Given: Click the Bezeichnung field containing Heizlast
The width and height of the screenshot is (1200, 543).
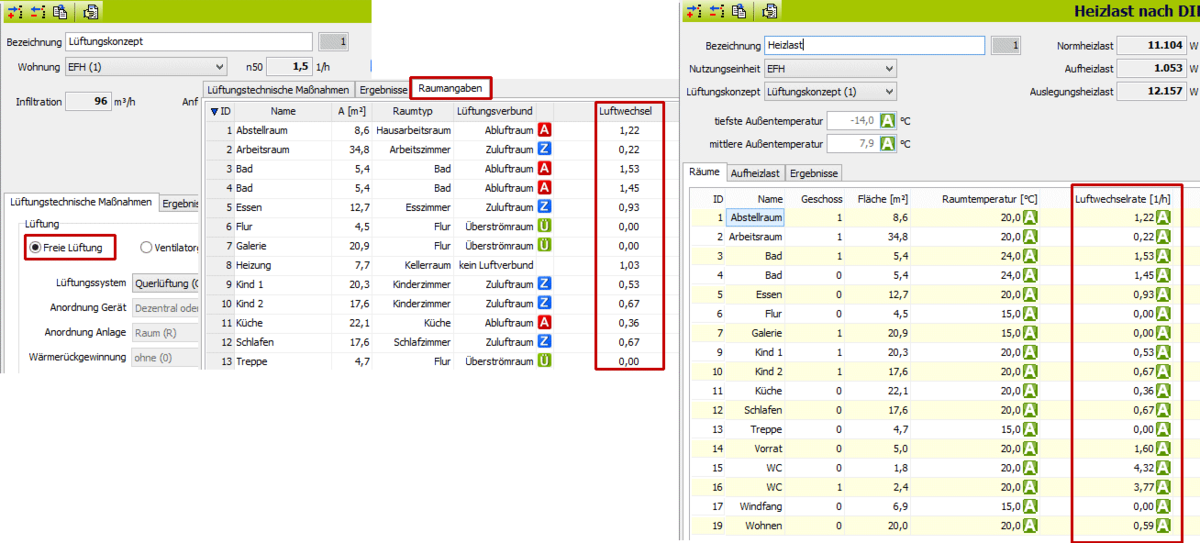Looking at the screenshot, I should [874, 45].
